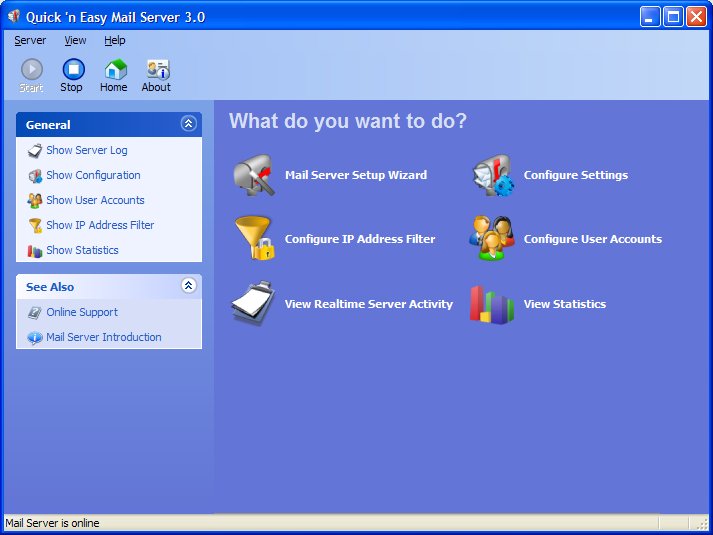Image resolution: width=713 pixels, height=535 pixels.
Task: Click the Configure User Accounts people icon
Action: [x=492, y=238]
